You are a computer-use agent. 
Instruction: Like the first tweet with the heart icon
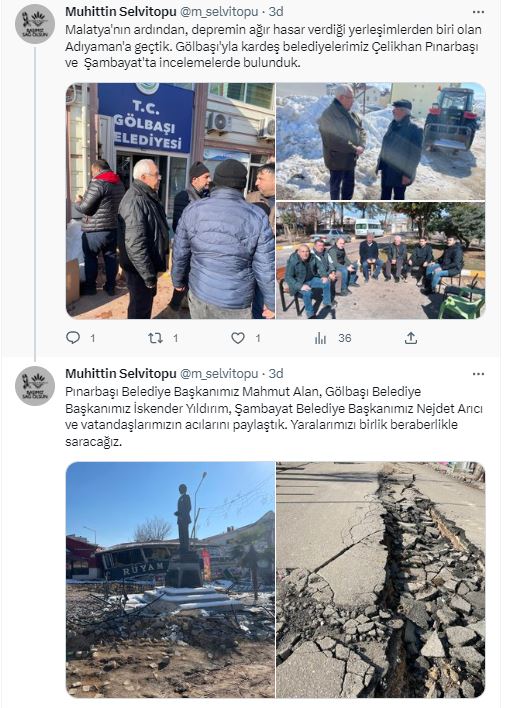238,338
